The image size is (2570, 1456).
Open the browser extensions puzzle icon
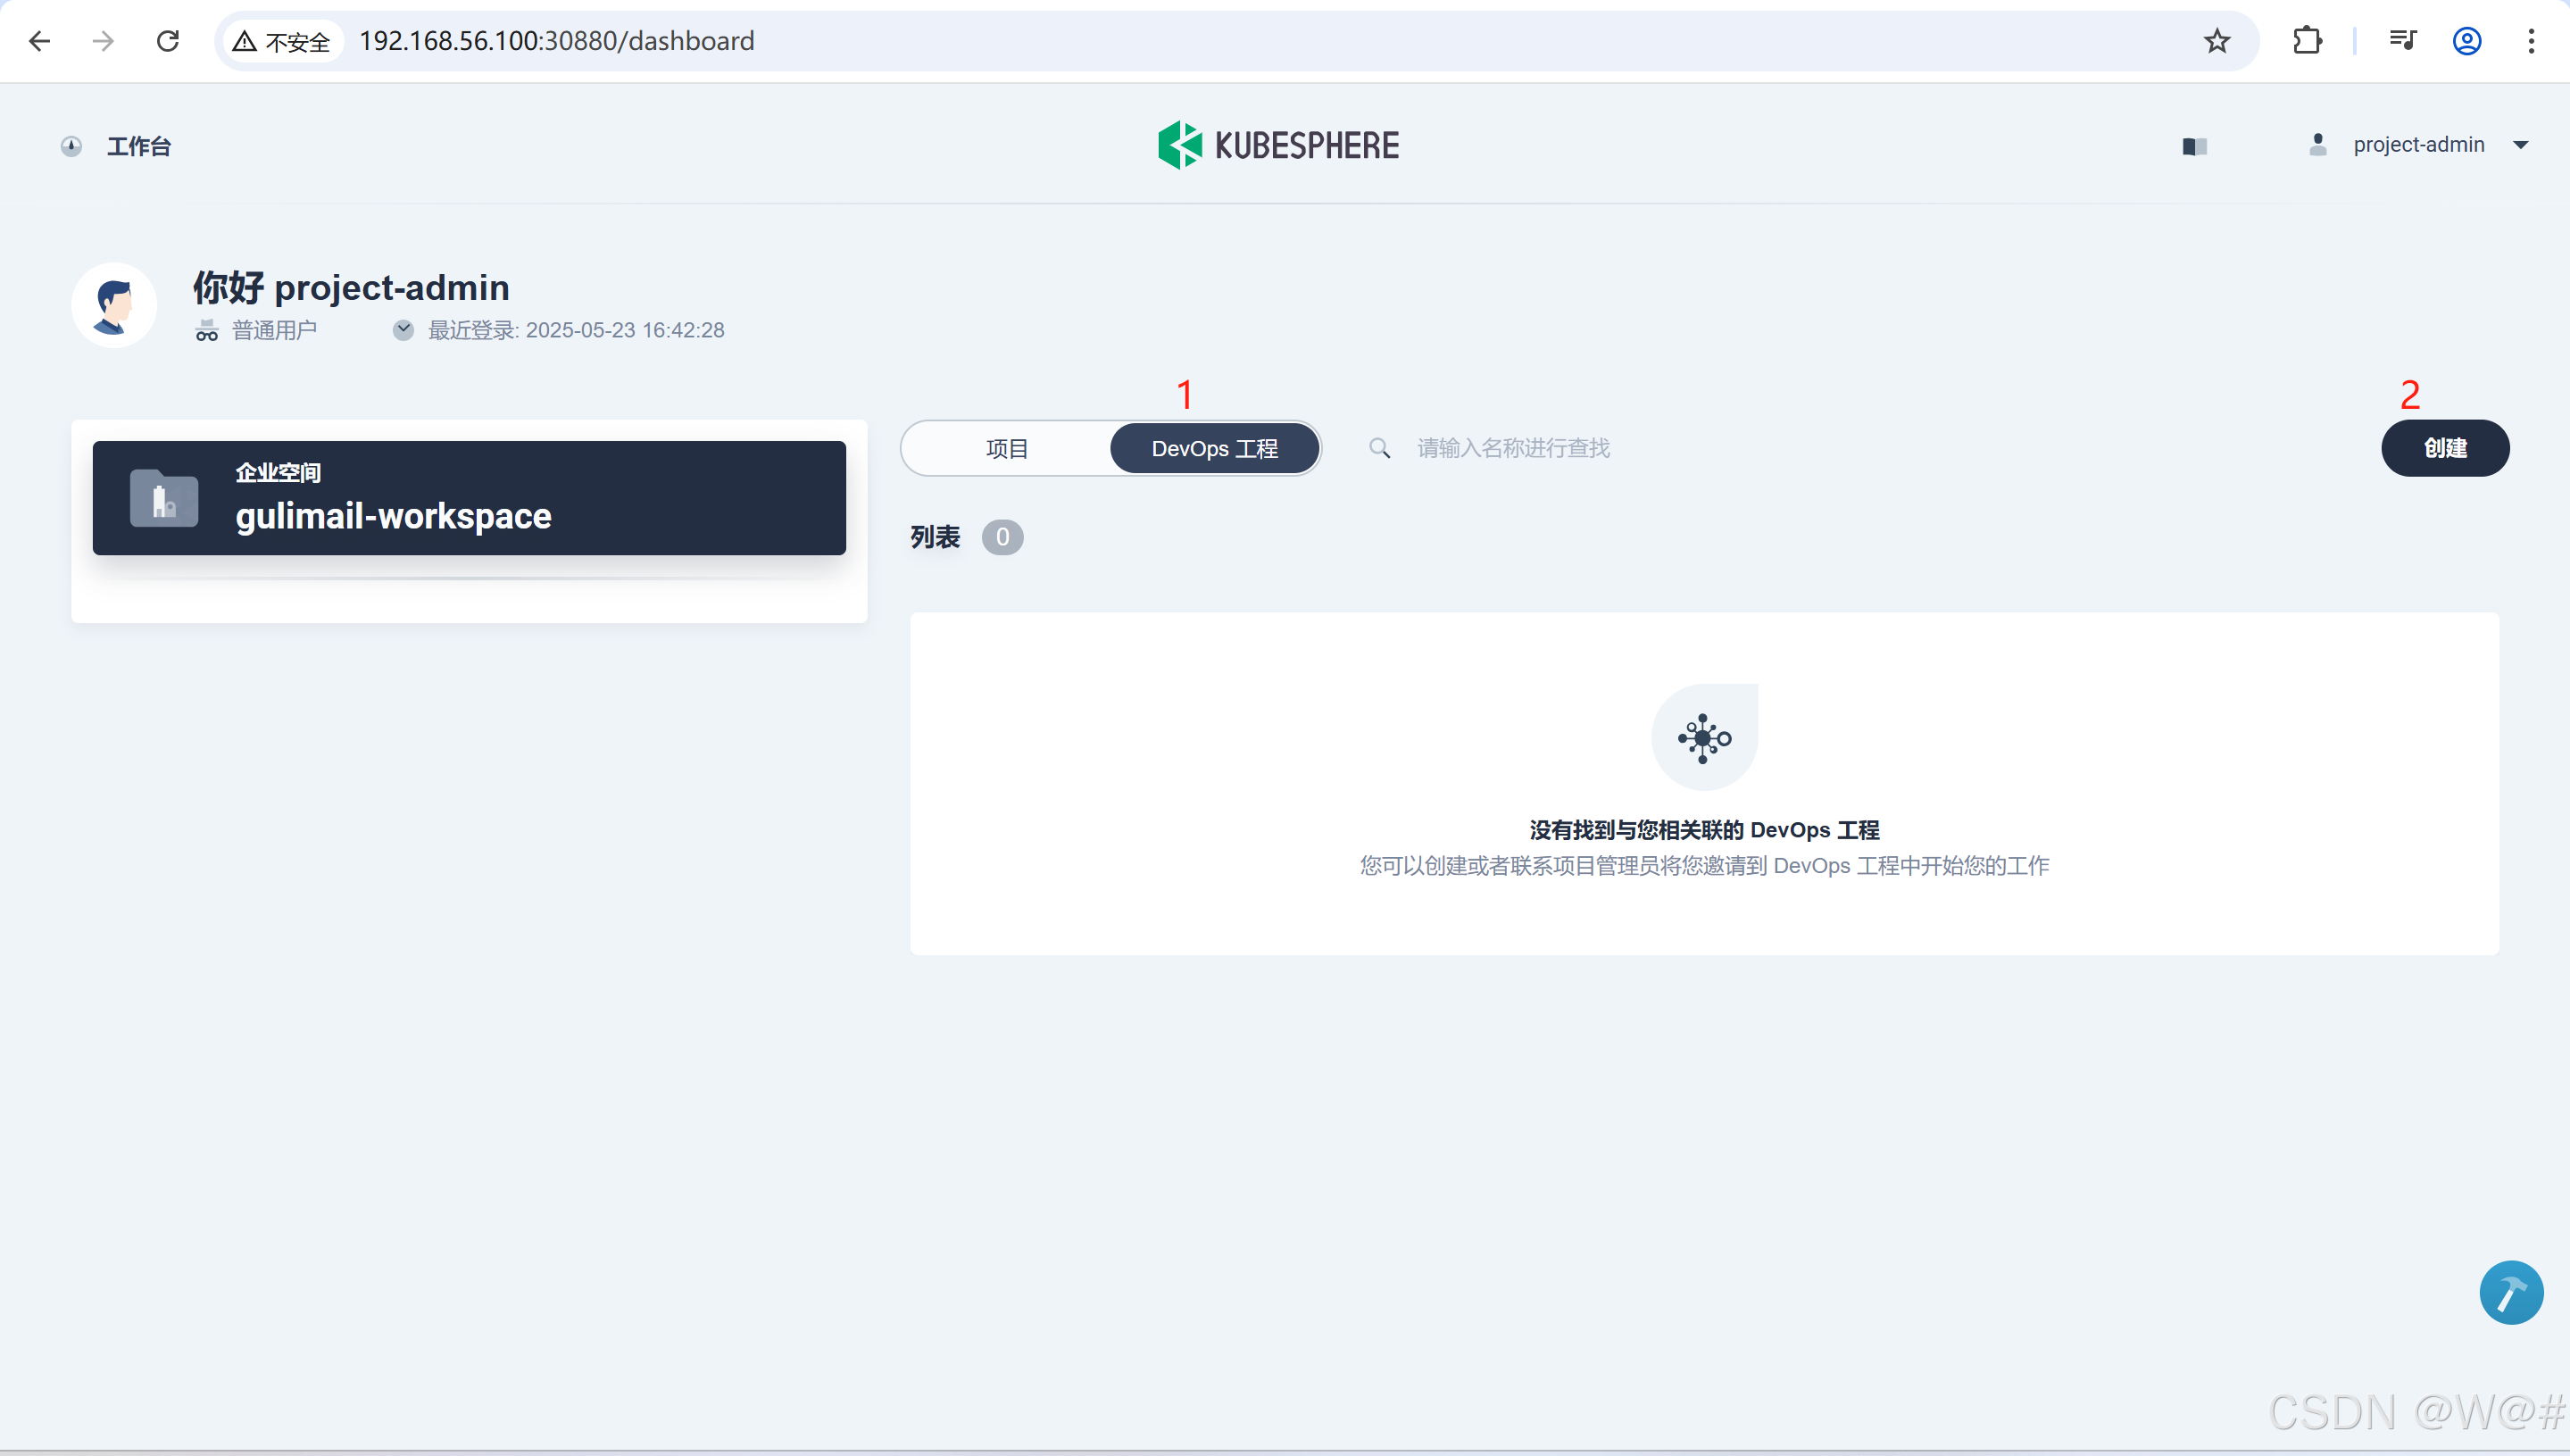2306,41
